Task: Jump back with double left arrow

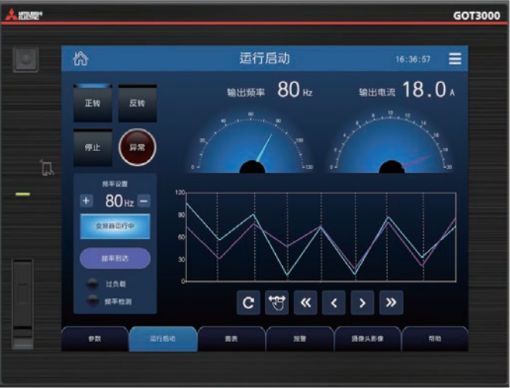Action: [x=305, y=303]
